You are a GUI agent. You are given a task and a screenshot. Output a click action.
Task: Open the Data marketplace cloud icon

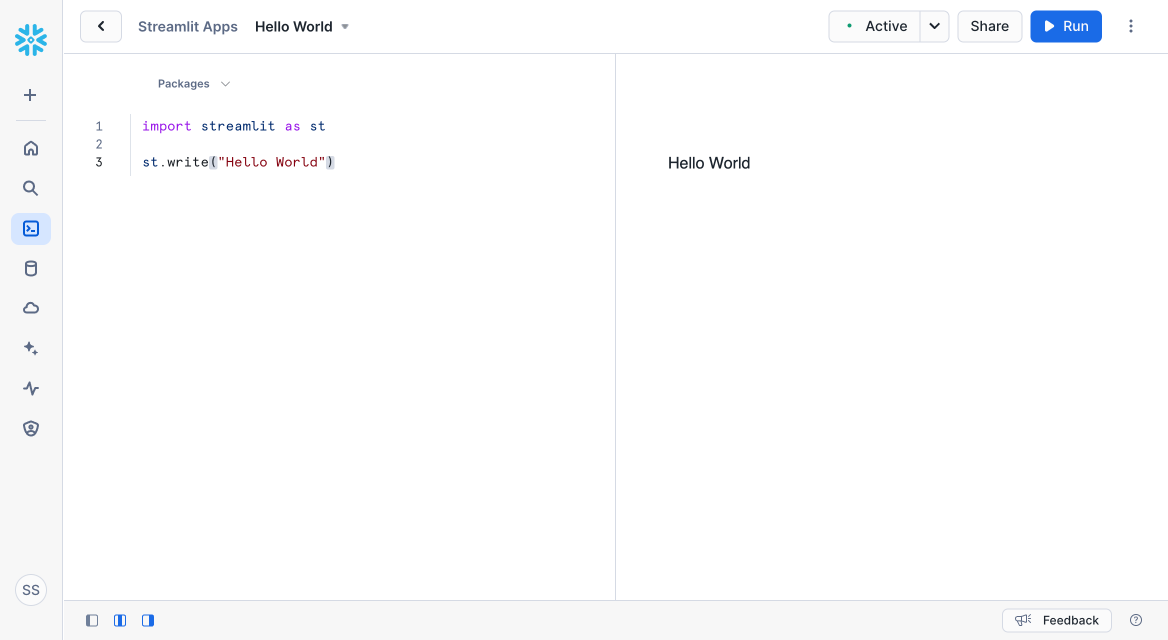click(30, 308)
